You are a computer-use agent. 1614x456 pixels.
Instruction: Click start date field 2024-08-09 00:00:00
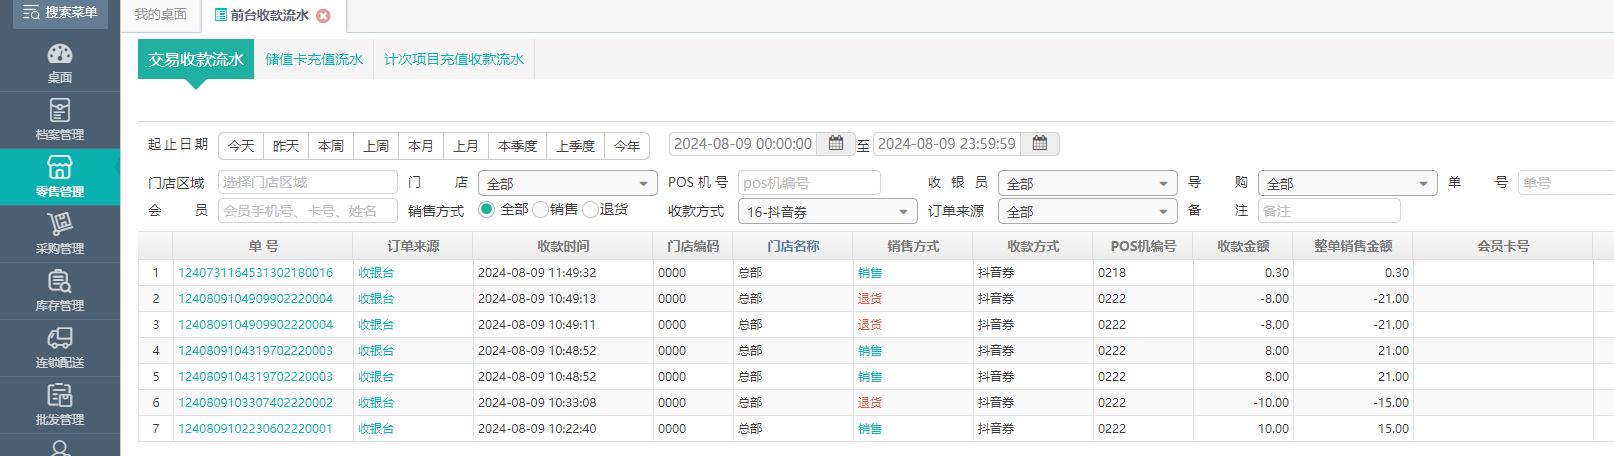pyautogui.click(x=743, y=144)
